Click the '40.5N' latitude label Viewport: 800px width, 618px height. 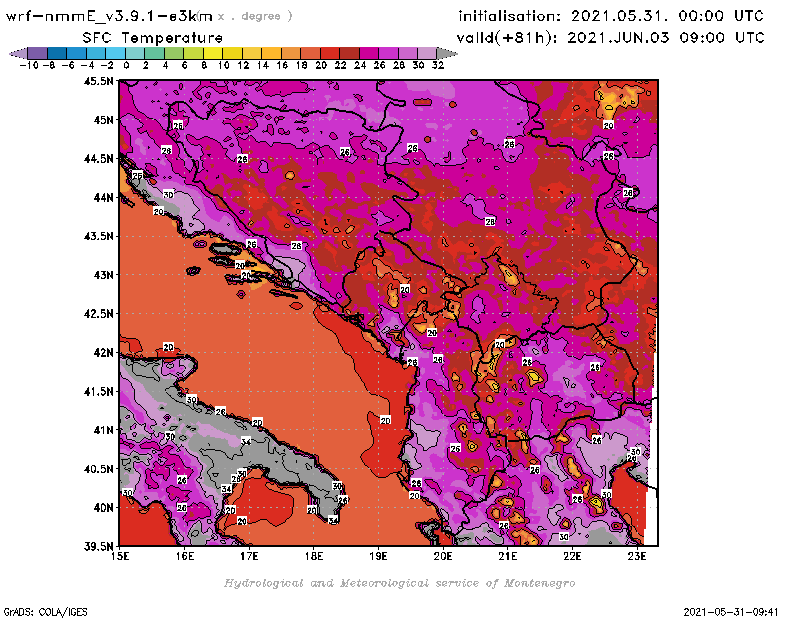(x=98, y=469)
